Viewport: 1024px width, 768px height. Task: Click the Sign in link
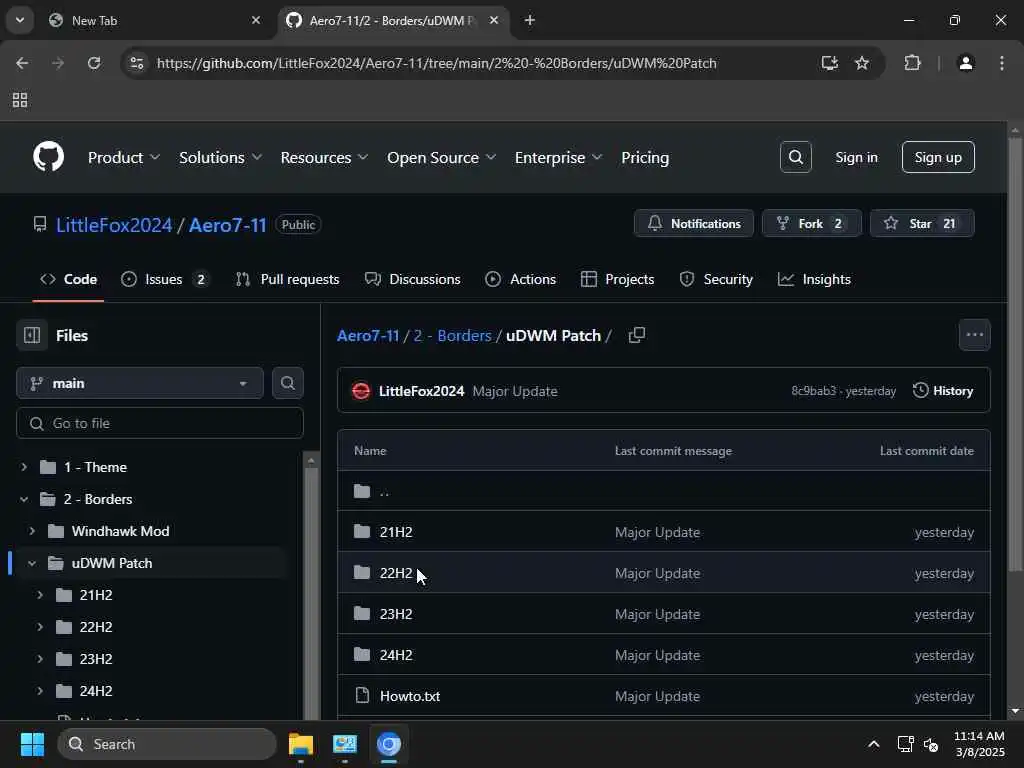pyautogui.click(x=856, y=157)
